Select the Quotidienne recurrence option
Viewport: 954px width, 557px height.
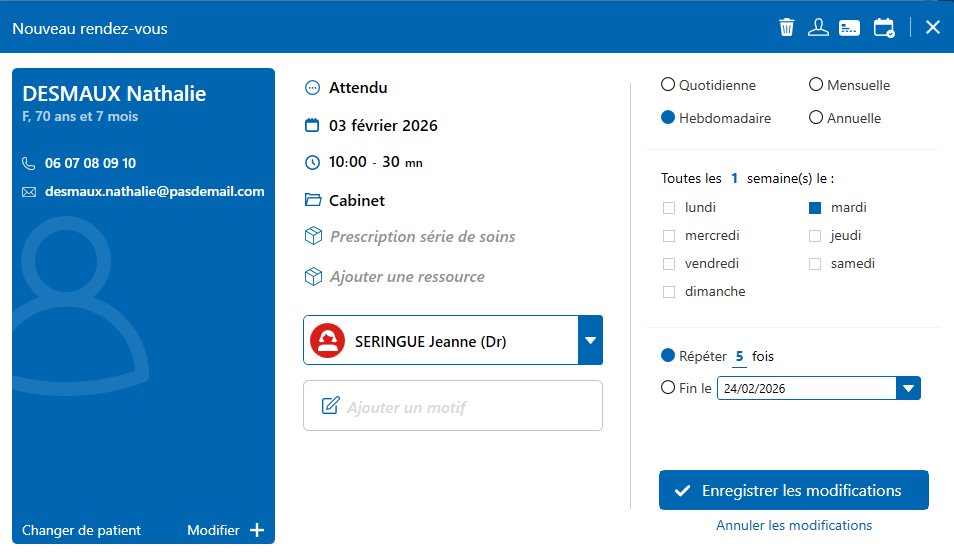(668, 85)
